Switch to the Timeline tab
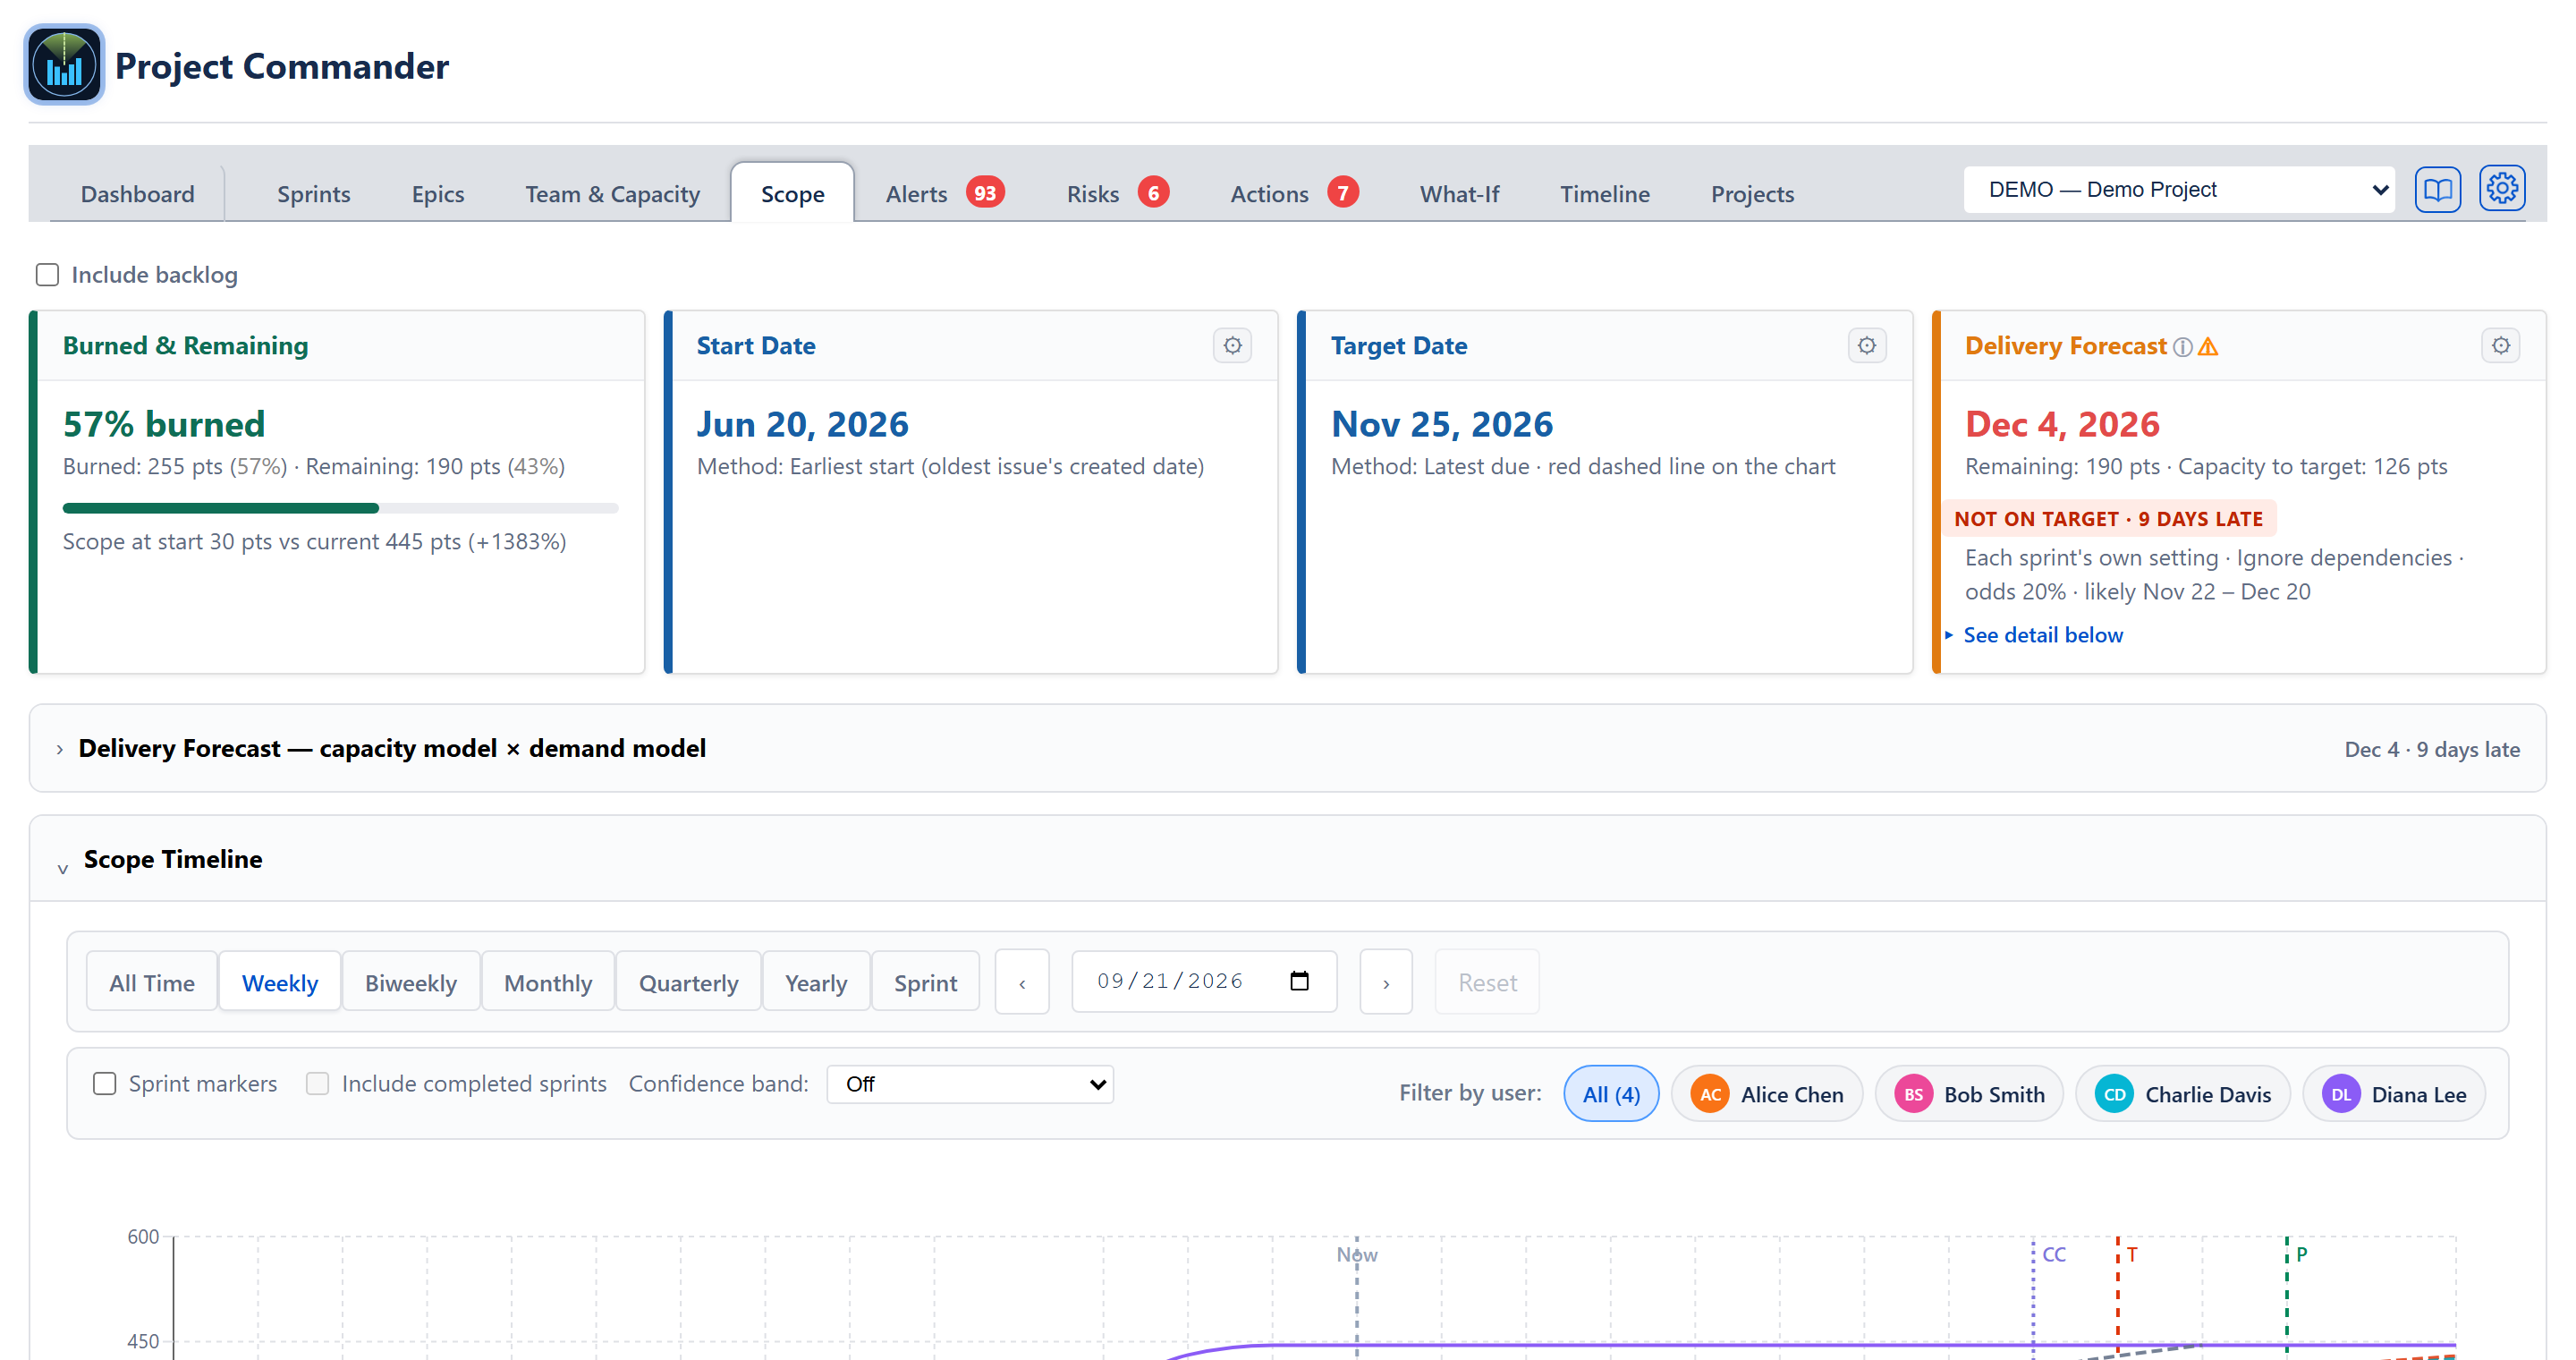 coord(1604,194)
